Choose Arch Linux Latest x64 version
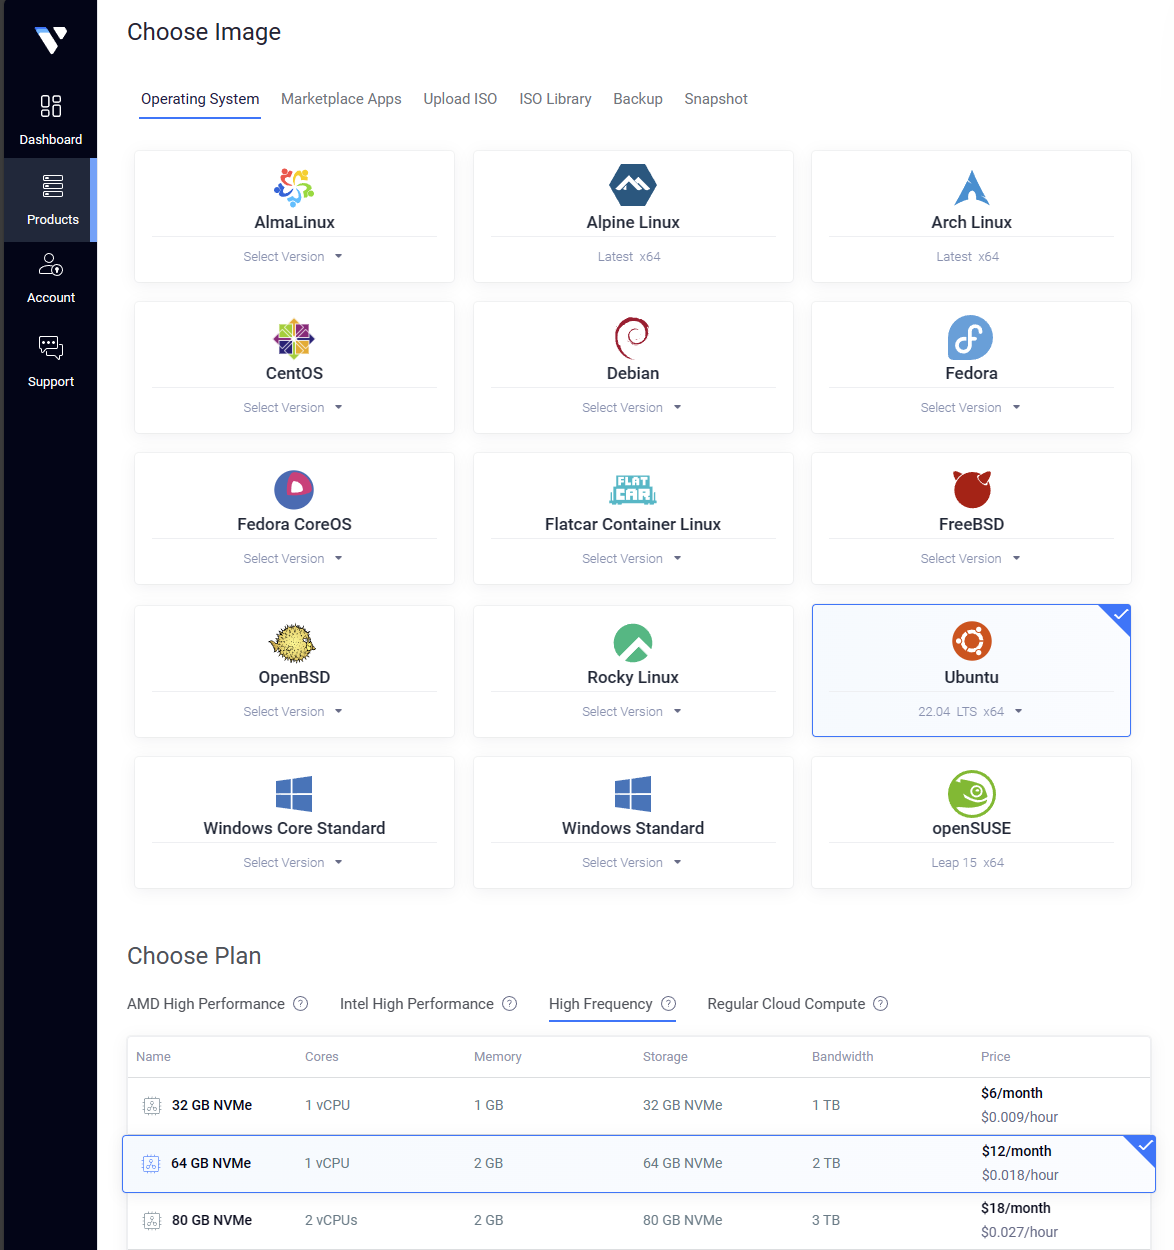 point(968,257)
